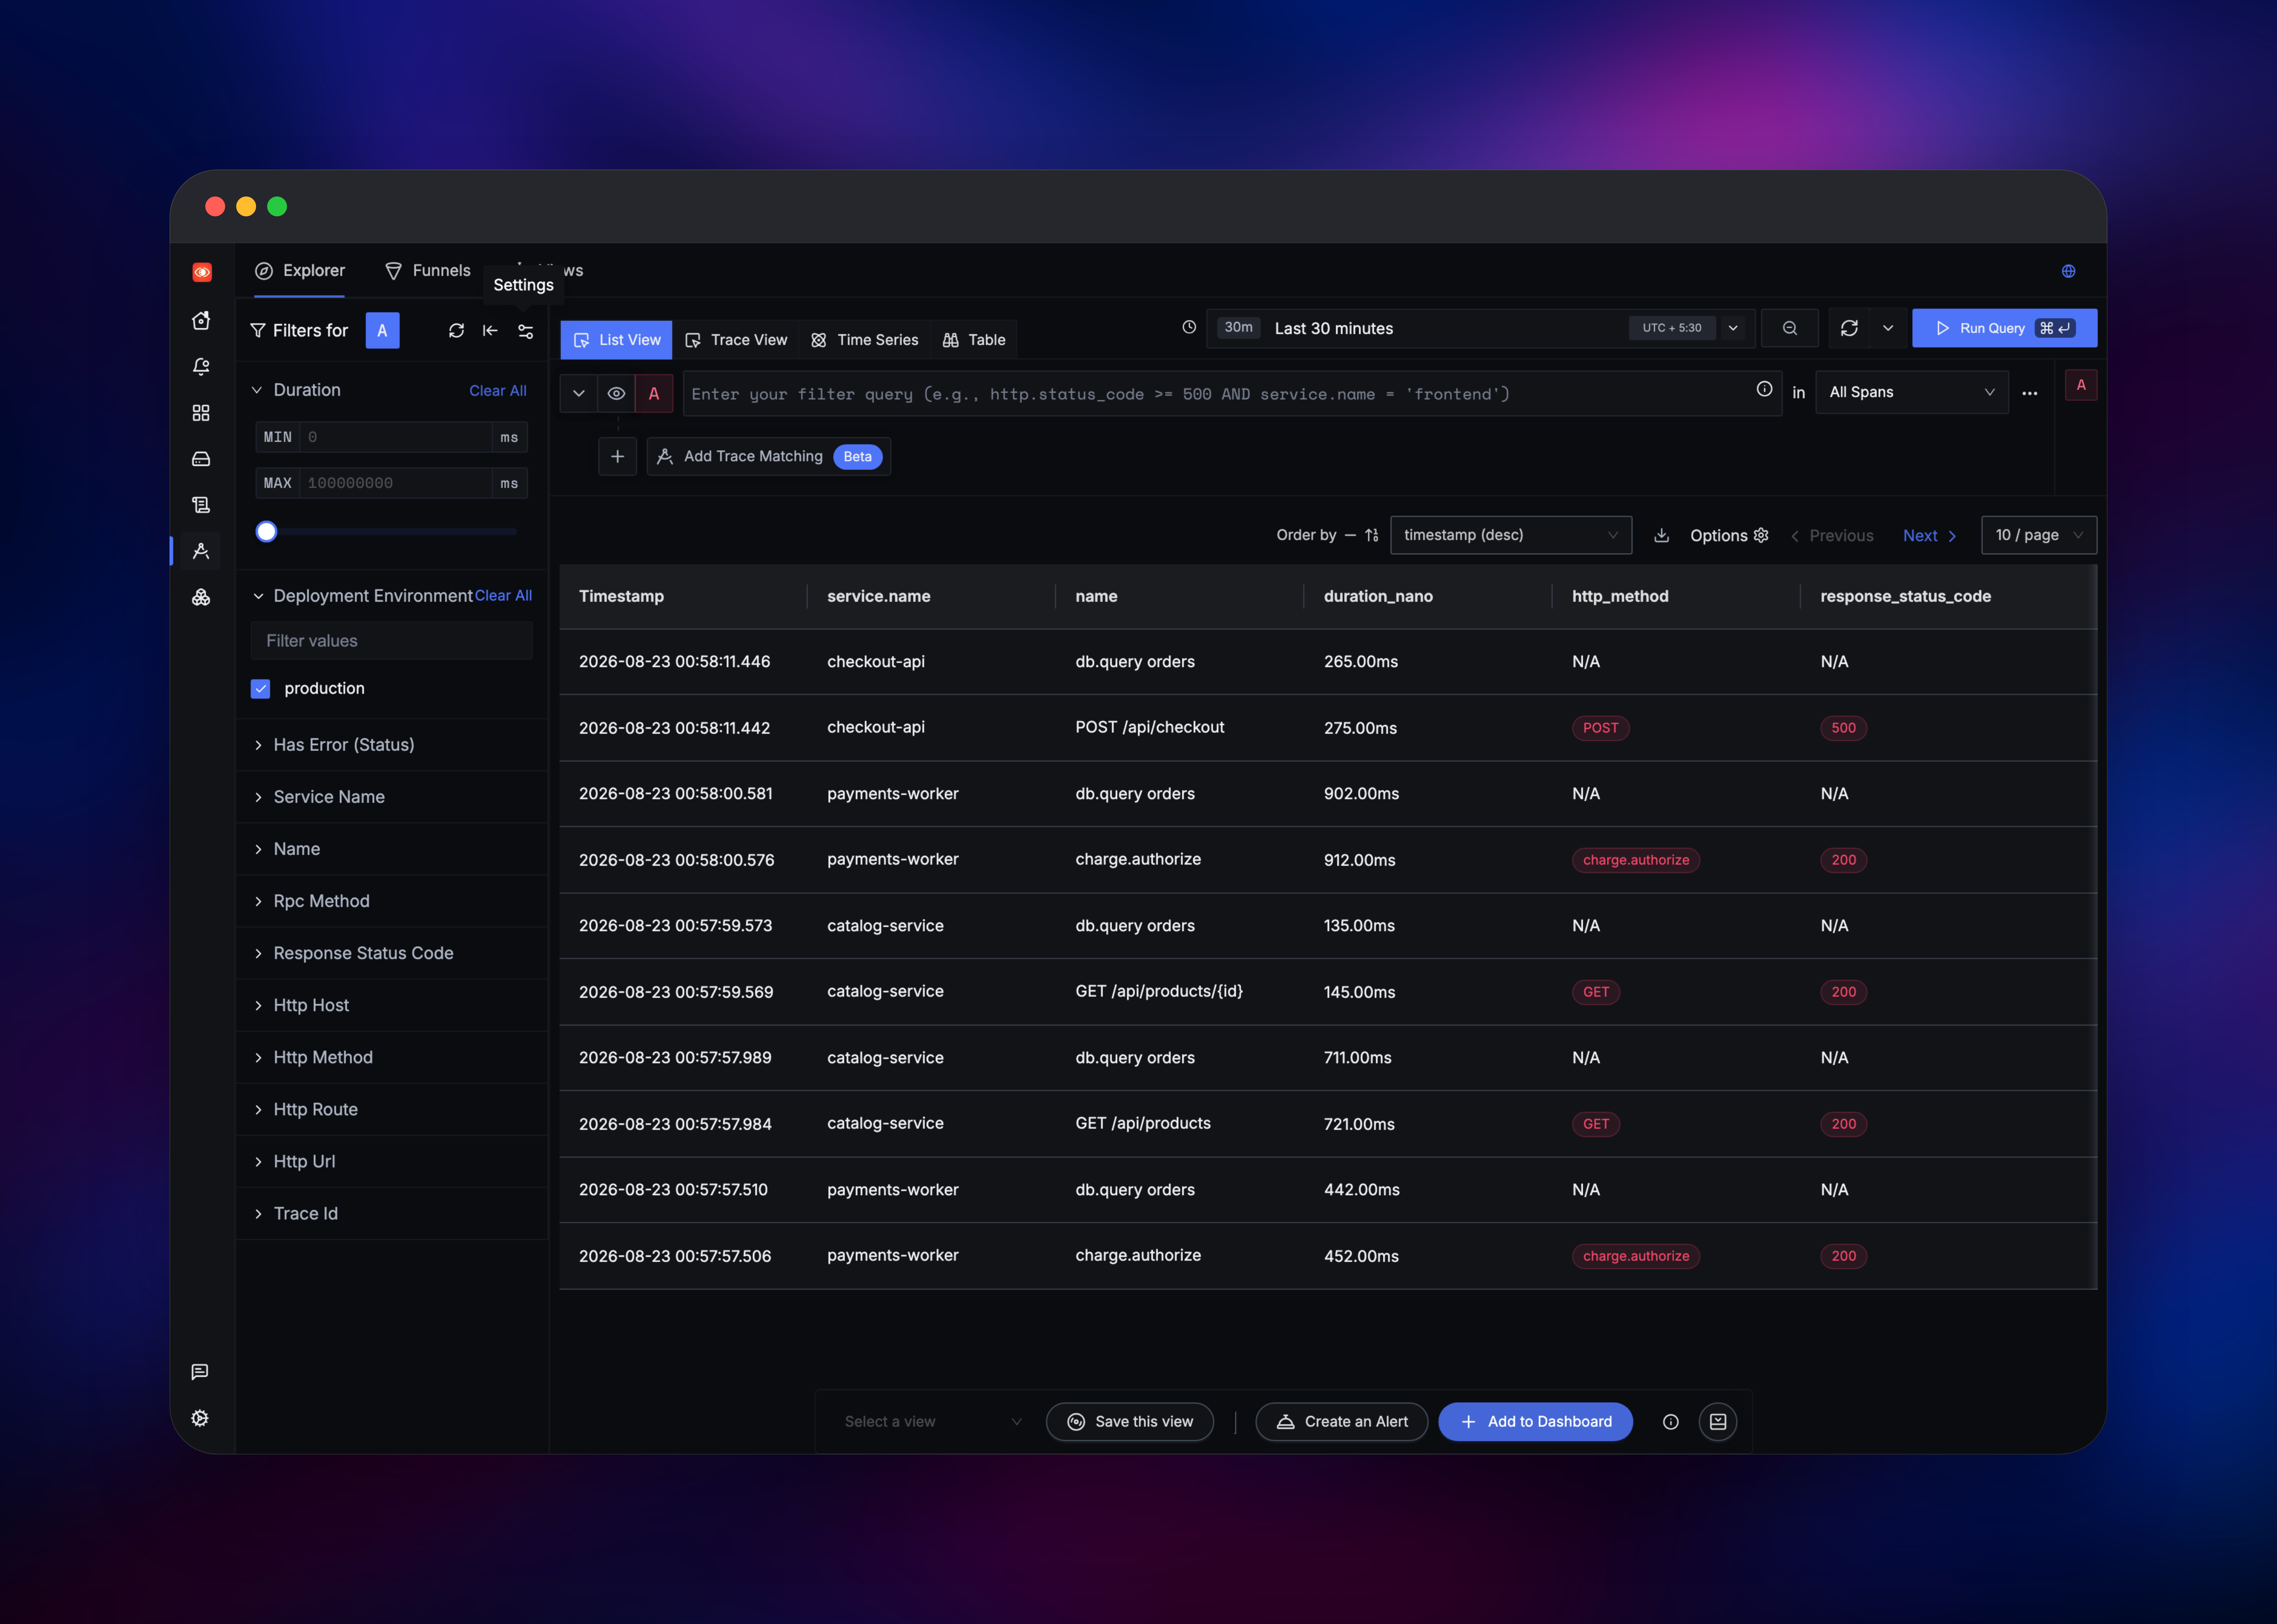This screenshot has height=1624, width=2277.
Task: Open the Settings gear in sidebar bottom
Action: (x=200, y=1418)
